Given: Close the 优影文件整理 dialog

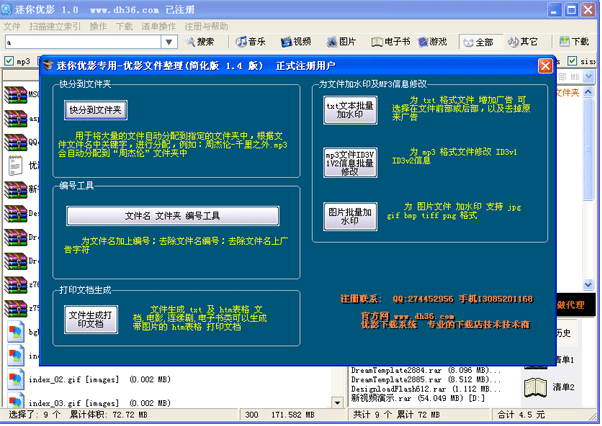Looking at the screenshot, I should [x=545, y=66].
